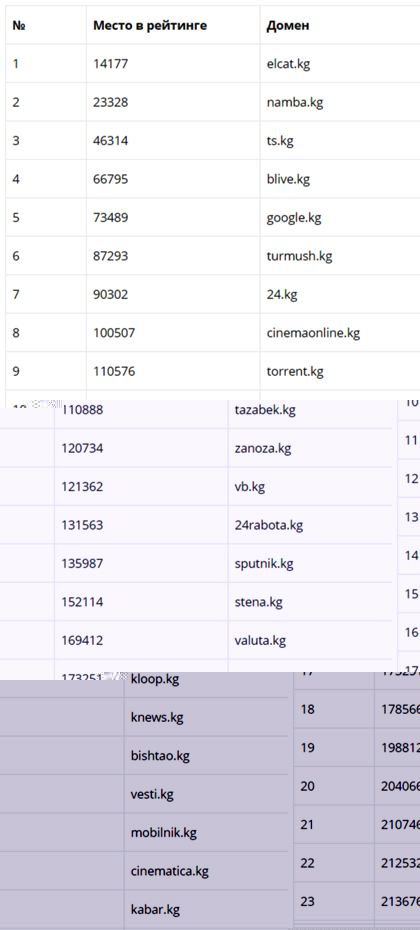420x930 pixels.
Task: Click the cinematica.kg domain
Action: (170, 871)
